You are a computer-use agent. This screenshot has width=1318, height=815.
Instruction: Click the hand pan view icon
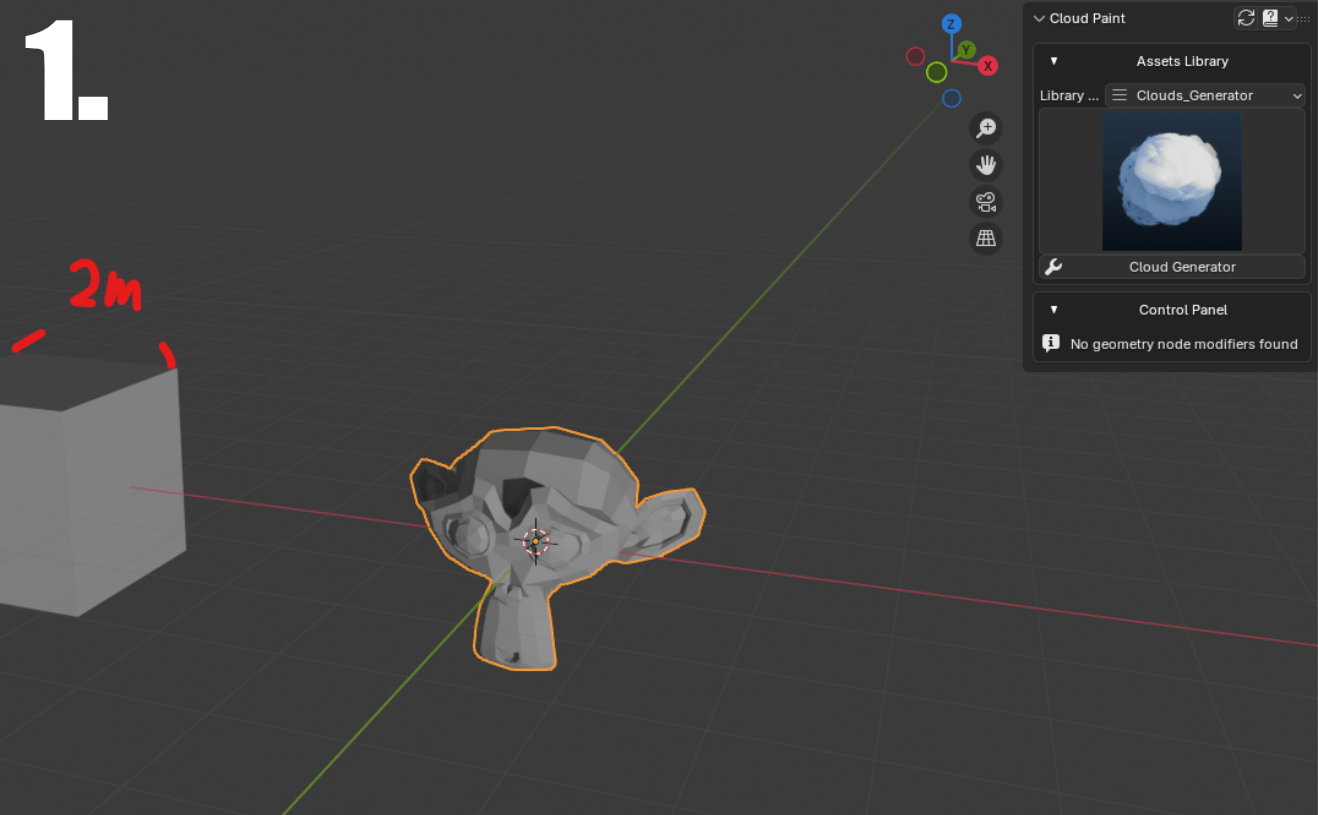(986, 165)
